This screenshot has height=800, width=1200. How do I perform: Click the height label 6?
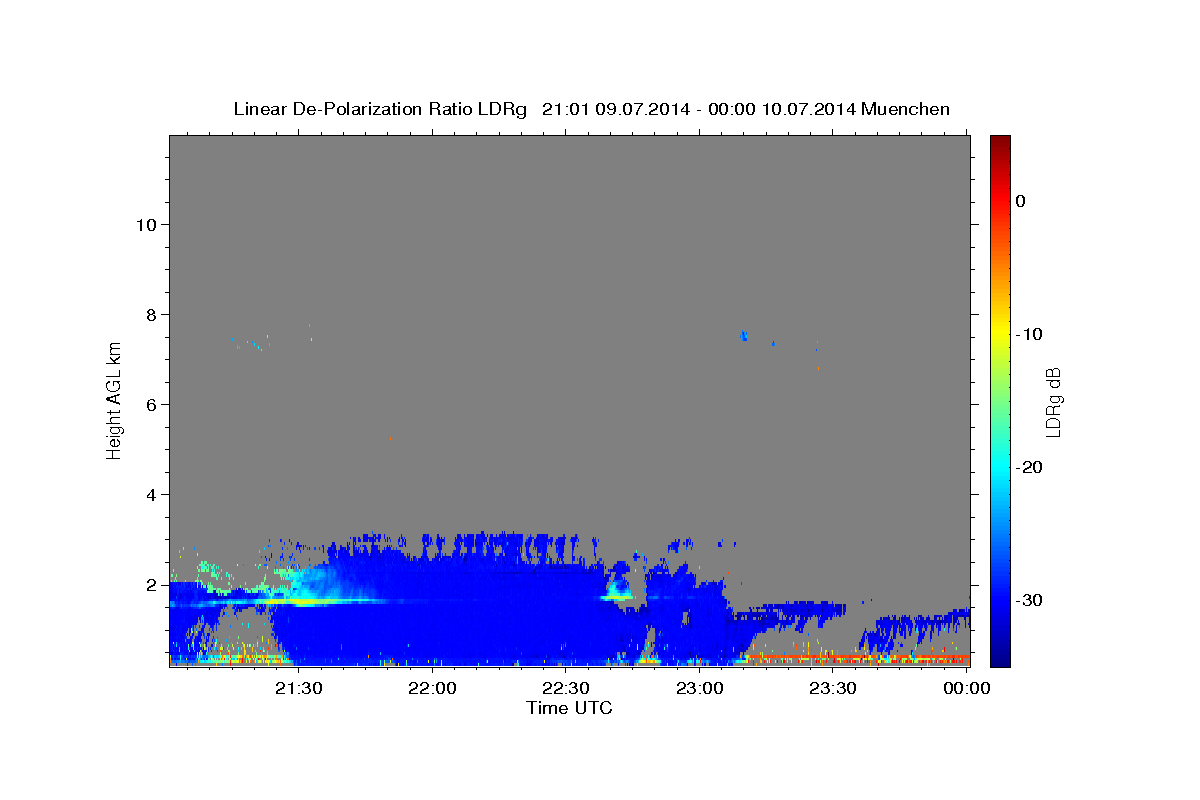(150, 404)
